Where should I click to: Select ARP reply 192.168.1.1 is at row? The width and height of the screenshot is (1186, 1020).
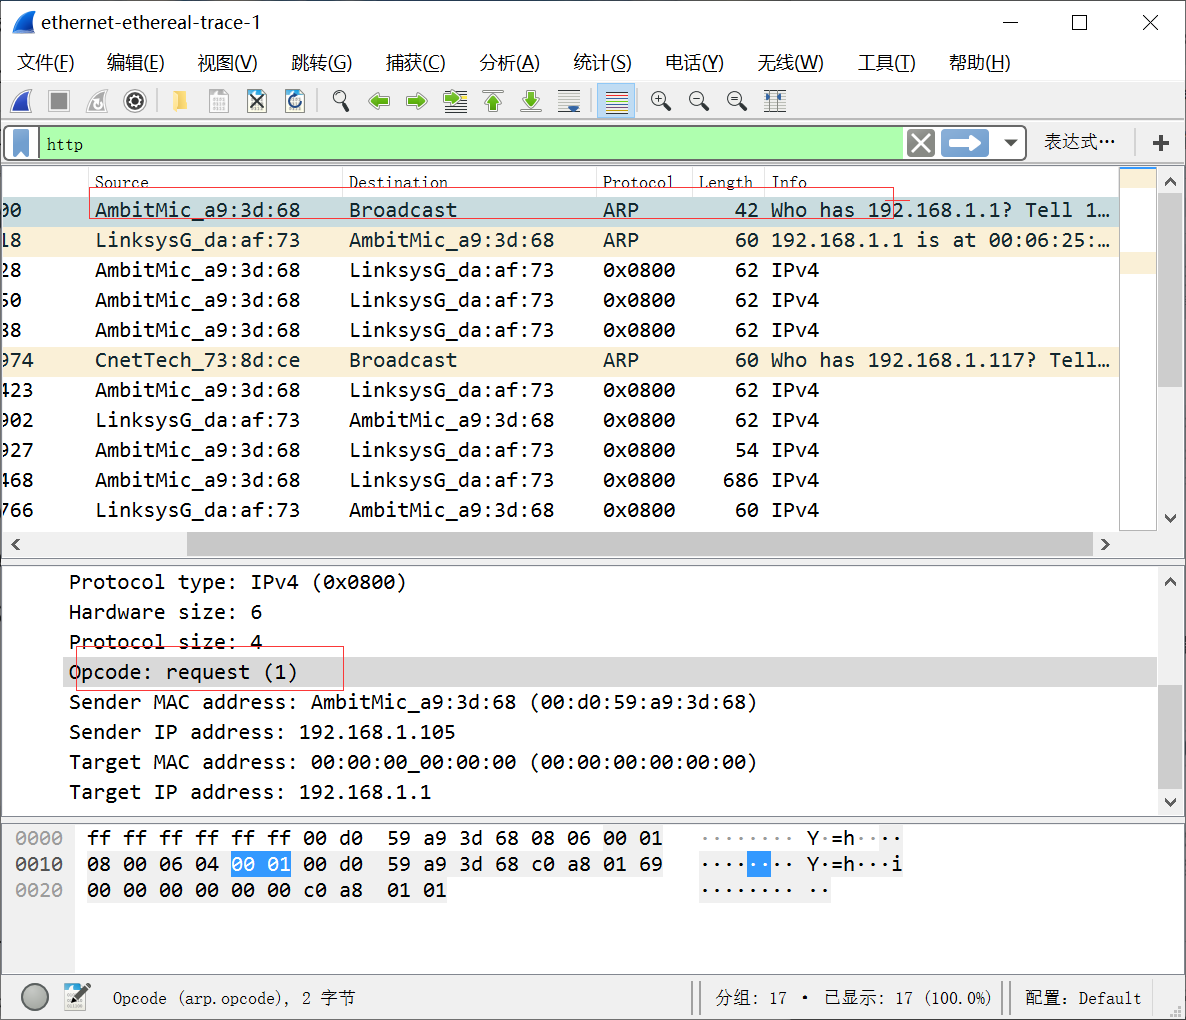(560, 240)
